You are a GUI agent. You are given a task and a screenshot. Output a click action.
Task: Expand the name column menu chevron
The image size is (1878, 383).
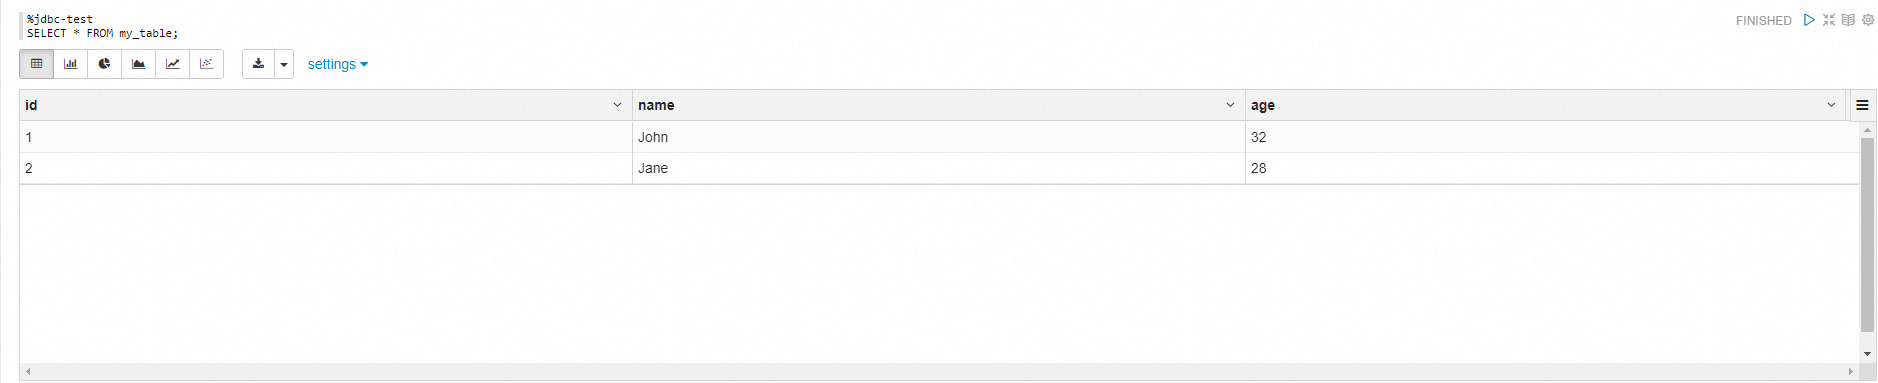click(1230, 105)
